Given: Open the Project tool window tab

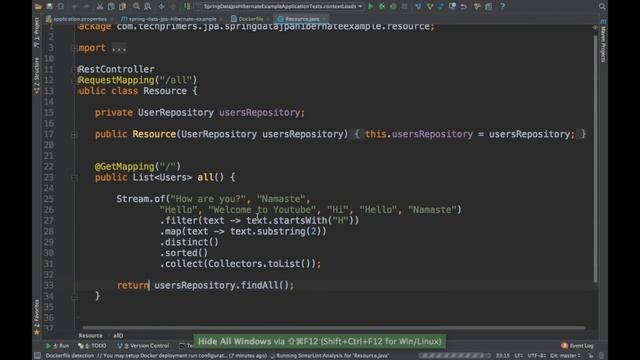Looking at the screenshot, I should coord(37,33).
